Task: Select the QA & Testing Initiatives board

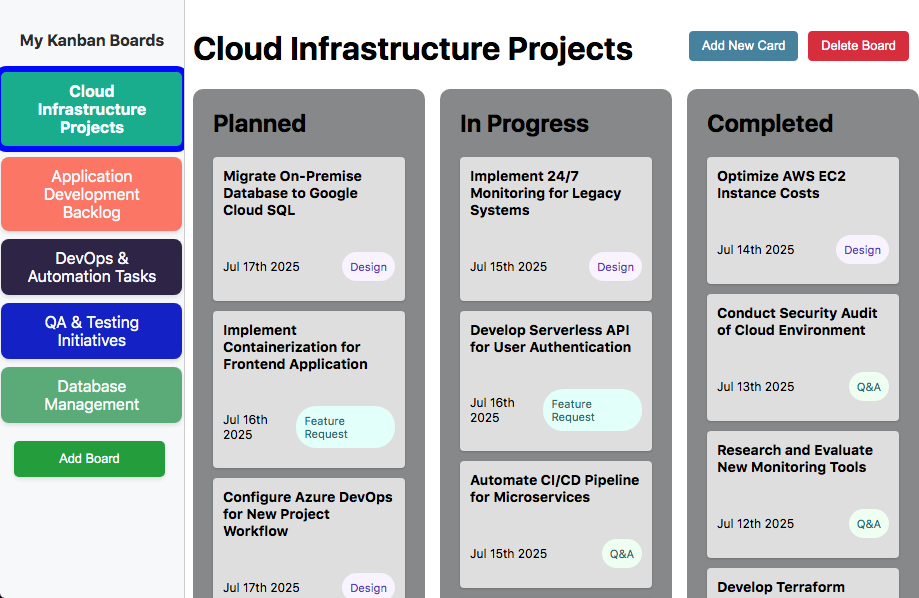Action: coord(91,331)
